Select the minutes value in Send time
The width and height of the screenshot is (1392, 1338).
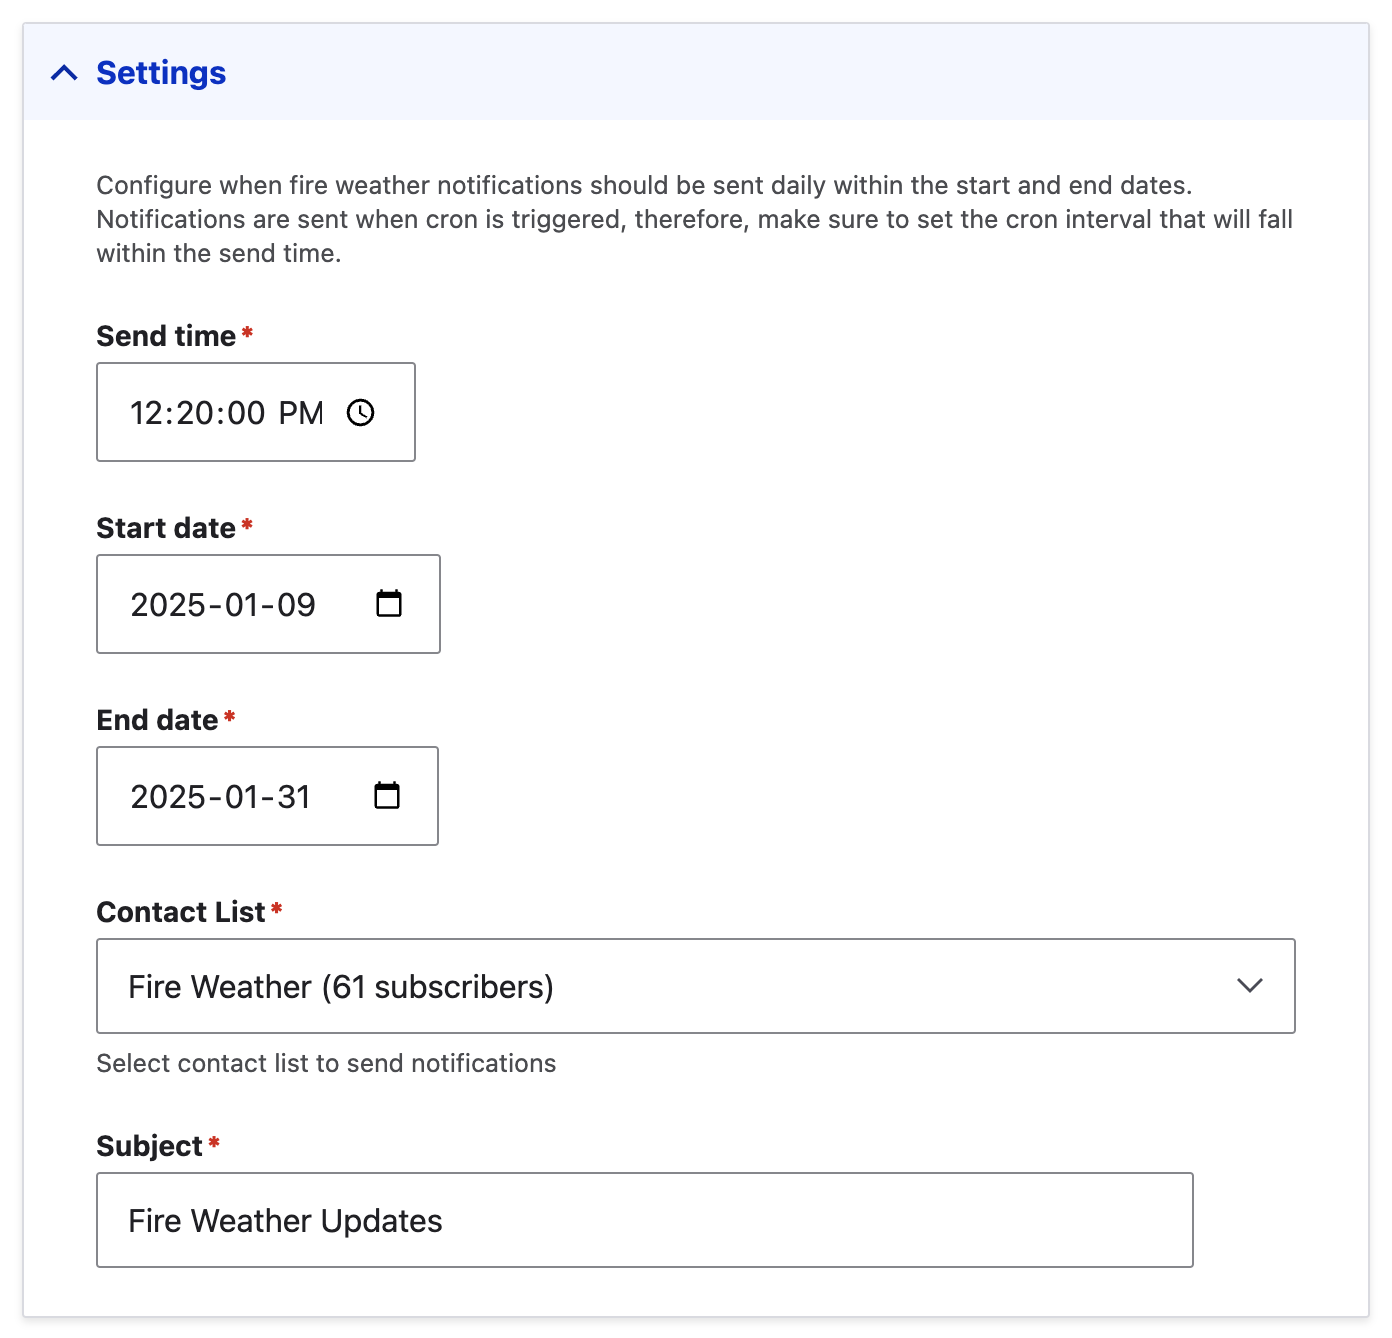(194, 413)
